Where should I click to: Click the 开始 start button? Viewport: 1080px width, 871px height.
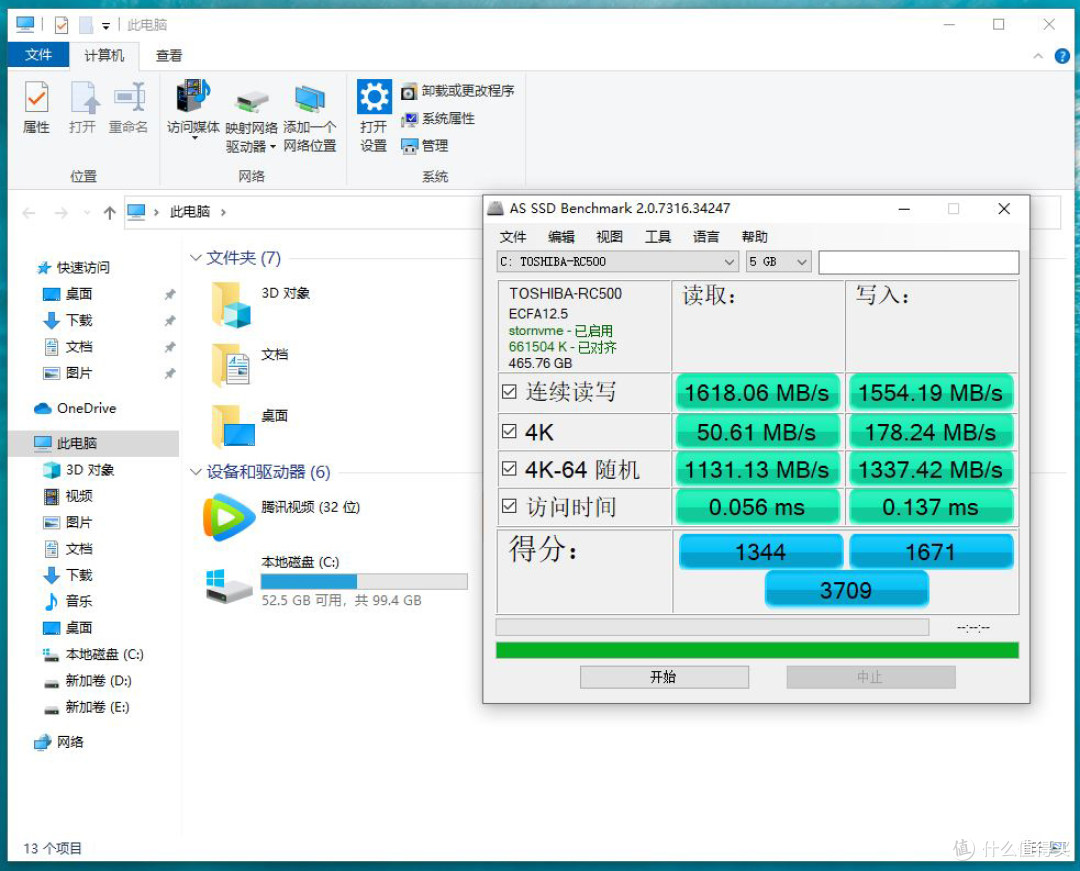tap(664, 677)
